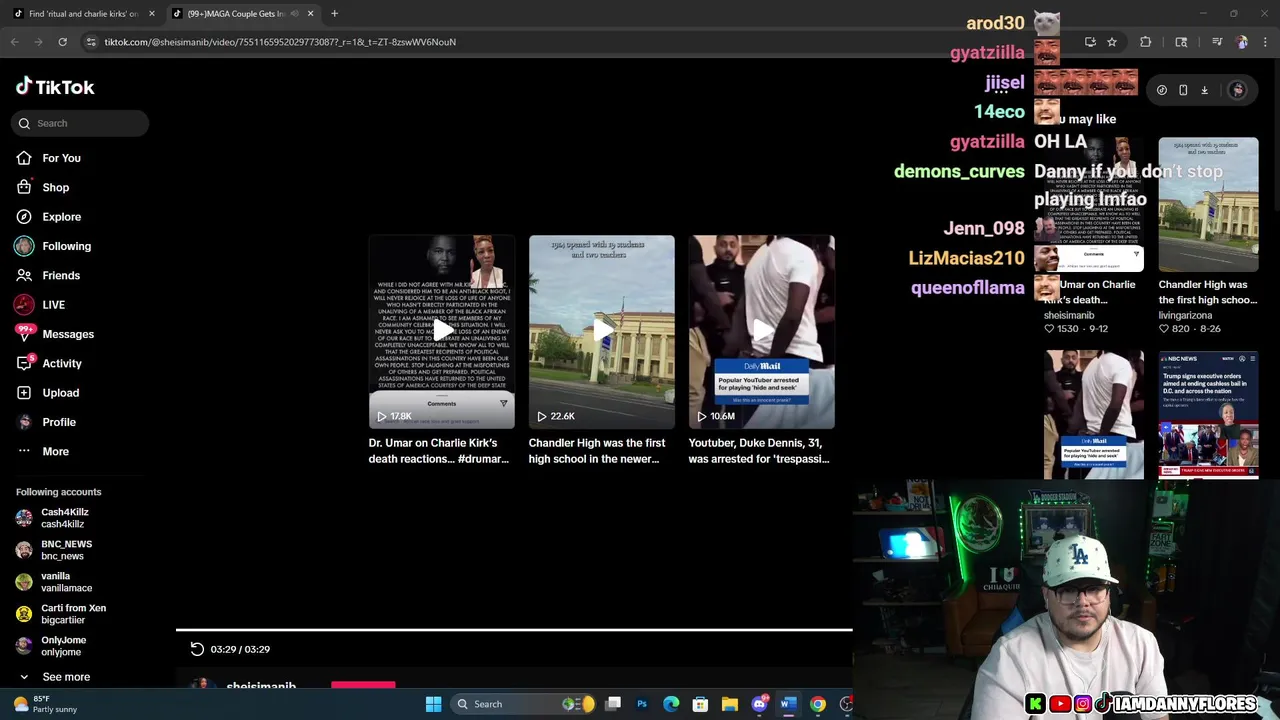Viewport: 1280px width, 720px height.
Task: Click the video progress bar
Action: (x=514, y=630)
